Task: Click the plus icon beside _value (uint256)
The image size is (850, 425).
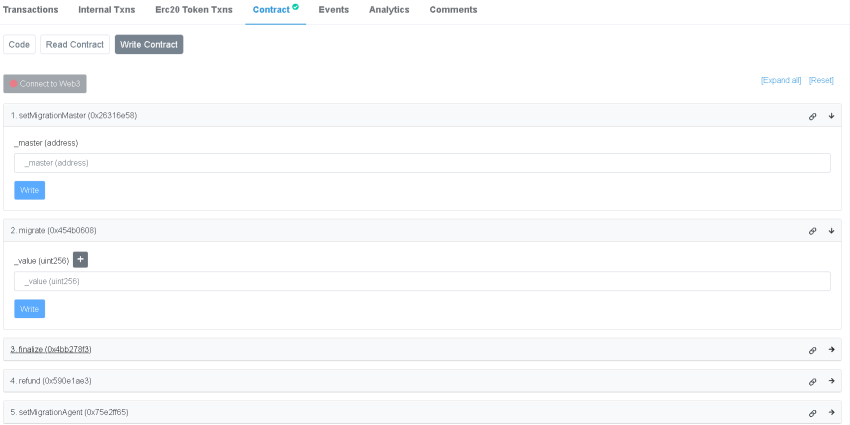Action: [80, 260]
